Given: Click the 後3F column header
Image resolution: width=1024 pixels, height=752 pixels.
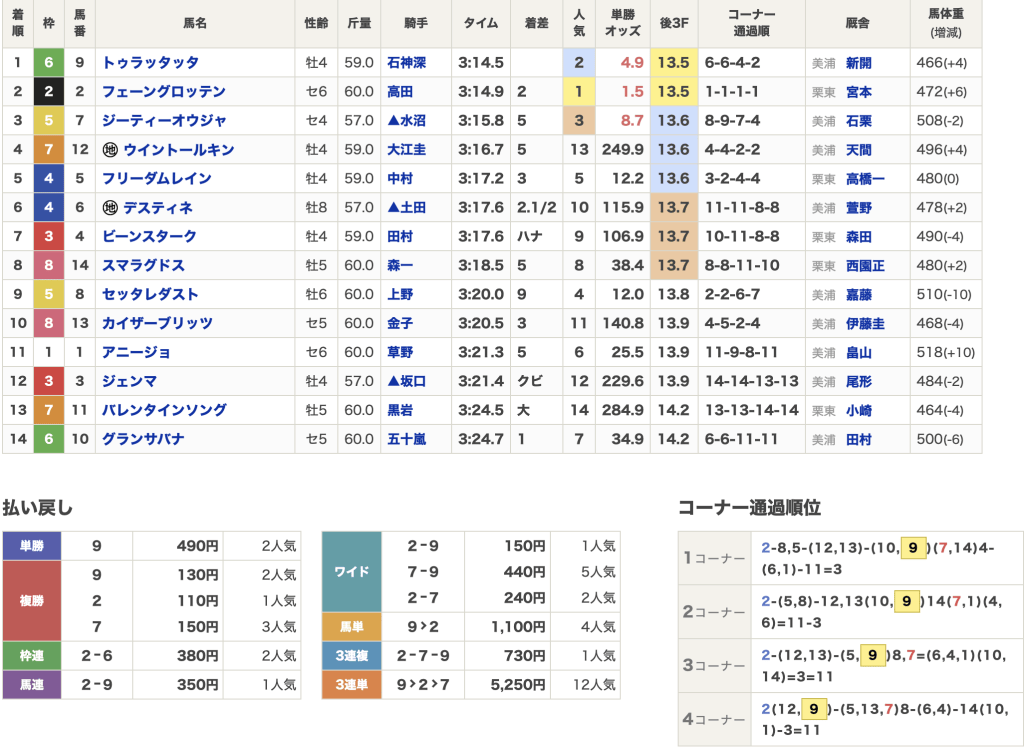Looking at the screenshot, I should coord(674,23).
